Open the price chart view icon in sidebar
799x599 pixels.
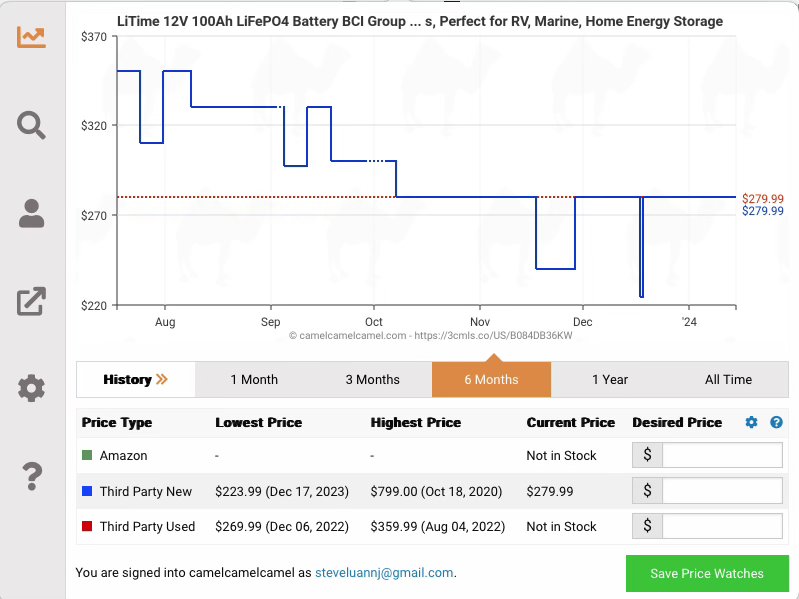(x=31, y=37)
